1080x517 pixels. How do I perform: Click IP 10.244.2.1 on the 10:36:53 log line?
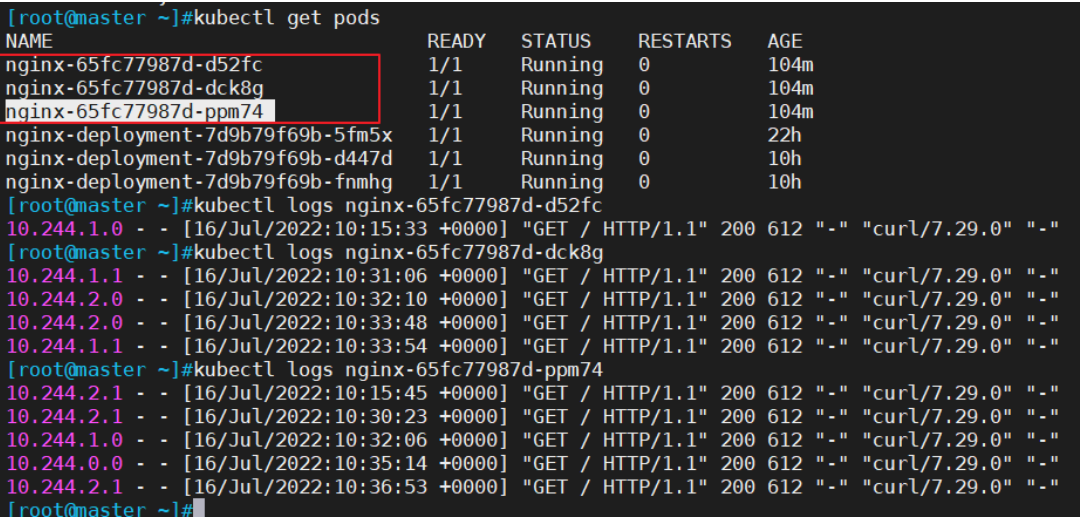(x=65, y=487)
